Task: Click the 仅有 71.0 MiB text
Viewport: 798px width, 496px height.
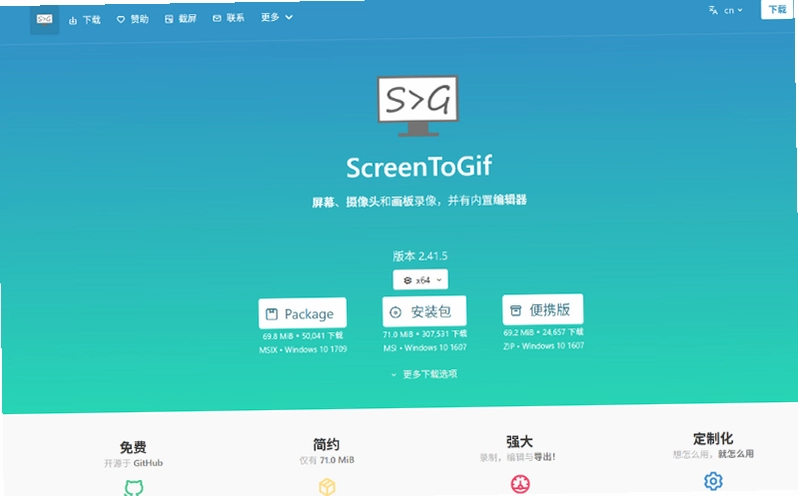Action: point(327,460)
